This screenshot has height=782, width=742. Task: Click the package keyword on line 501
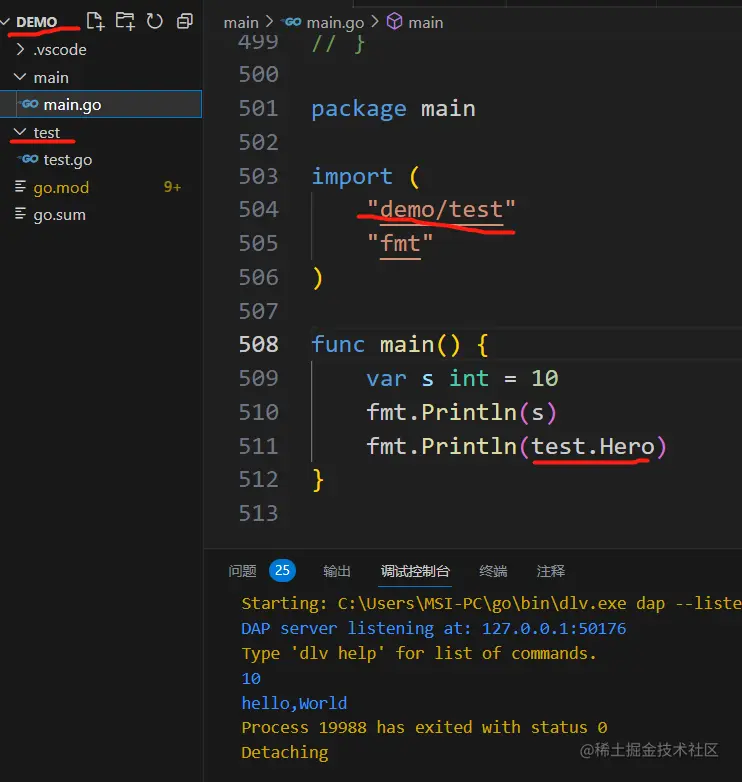359,109
